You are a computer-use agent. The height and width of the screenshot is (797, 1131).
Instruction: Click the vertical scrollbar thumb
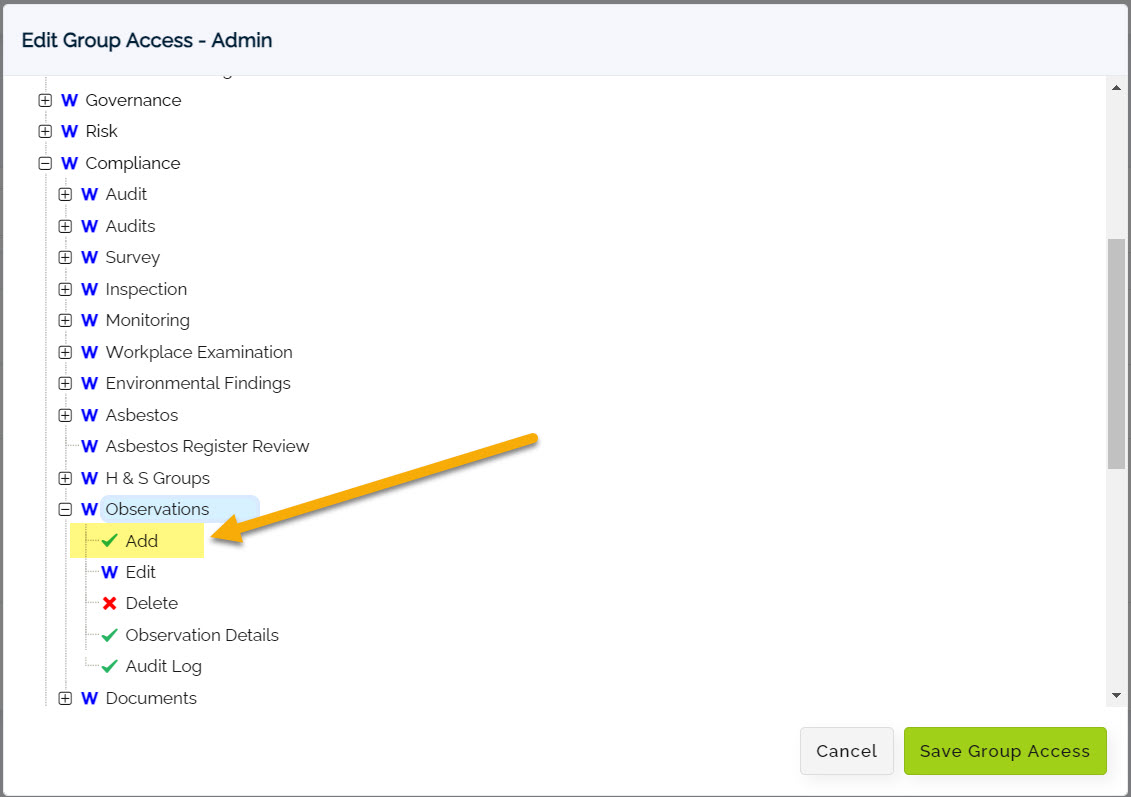[x=1116, y=353]
